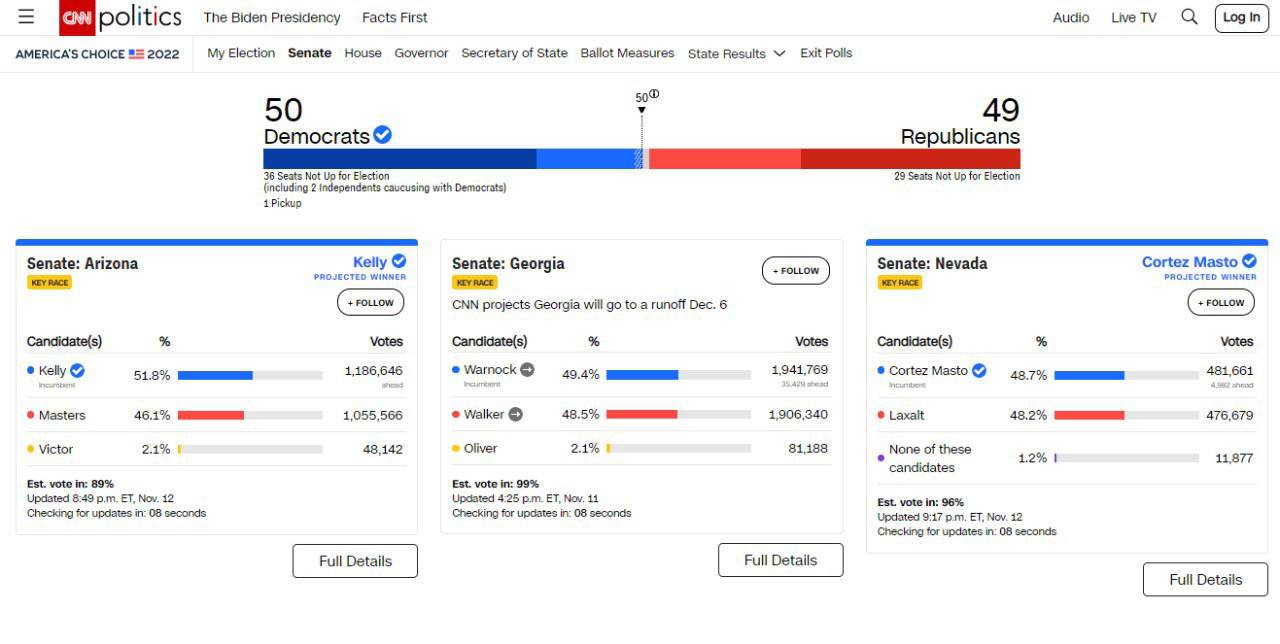Click the info icon beside 50 marker
The width and height of the screenshot is (1280, 644).
(654, 94)
